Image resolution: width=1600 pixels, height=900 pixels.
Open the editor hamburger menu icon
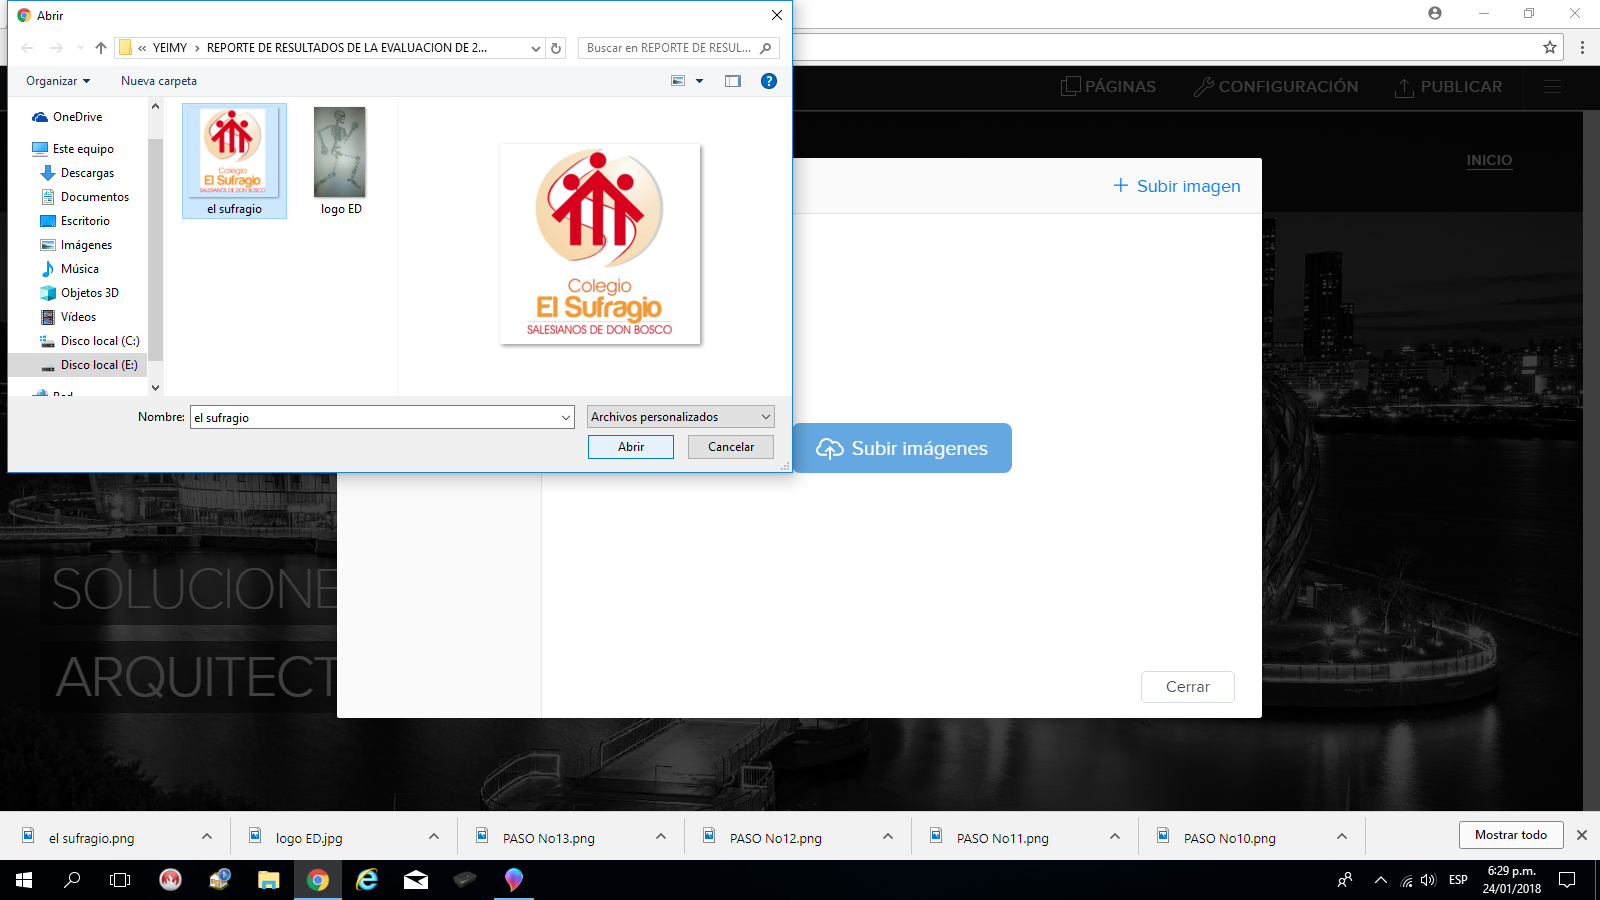pyautogui.click(x=1552, y=87)
